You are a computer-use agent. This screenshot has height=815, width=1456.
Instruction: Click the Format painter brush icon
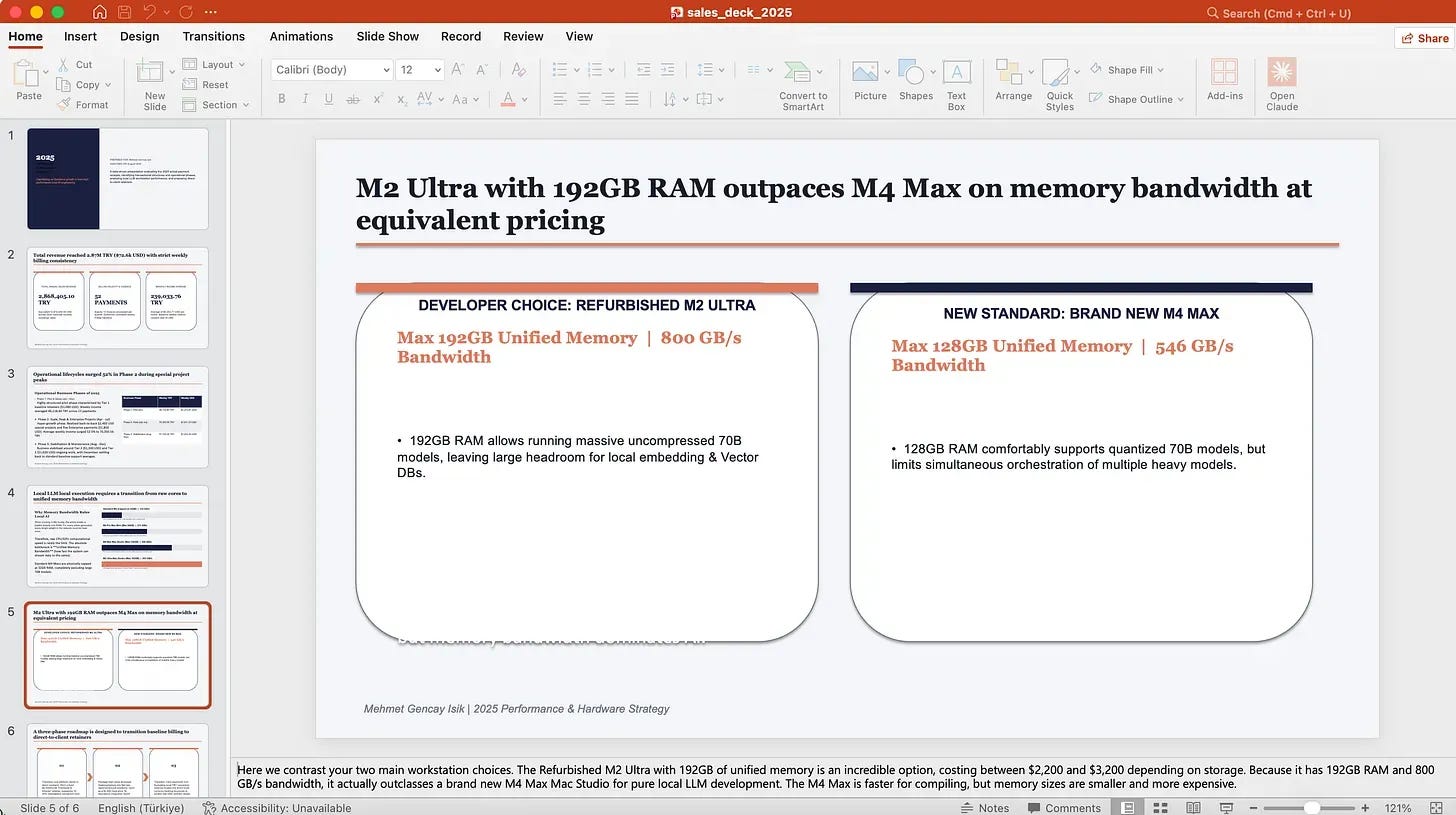coord(64,104)
